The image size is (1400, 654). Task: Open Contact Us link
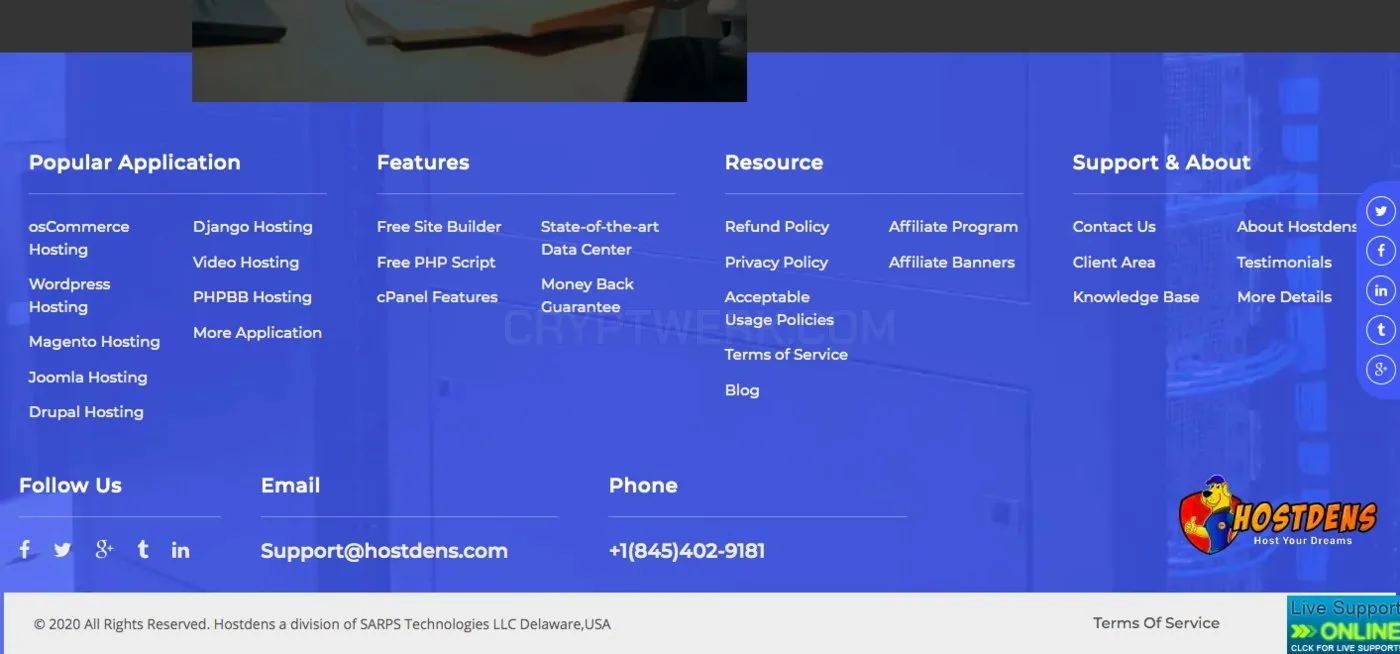coord(1114,227)
